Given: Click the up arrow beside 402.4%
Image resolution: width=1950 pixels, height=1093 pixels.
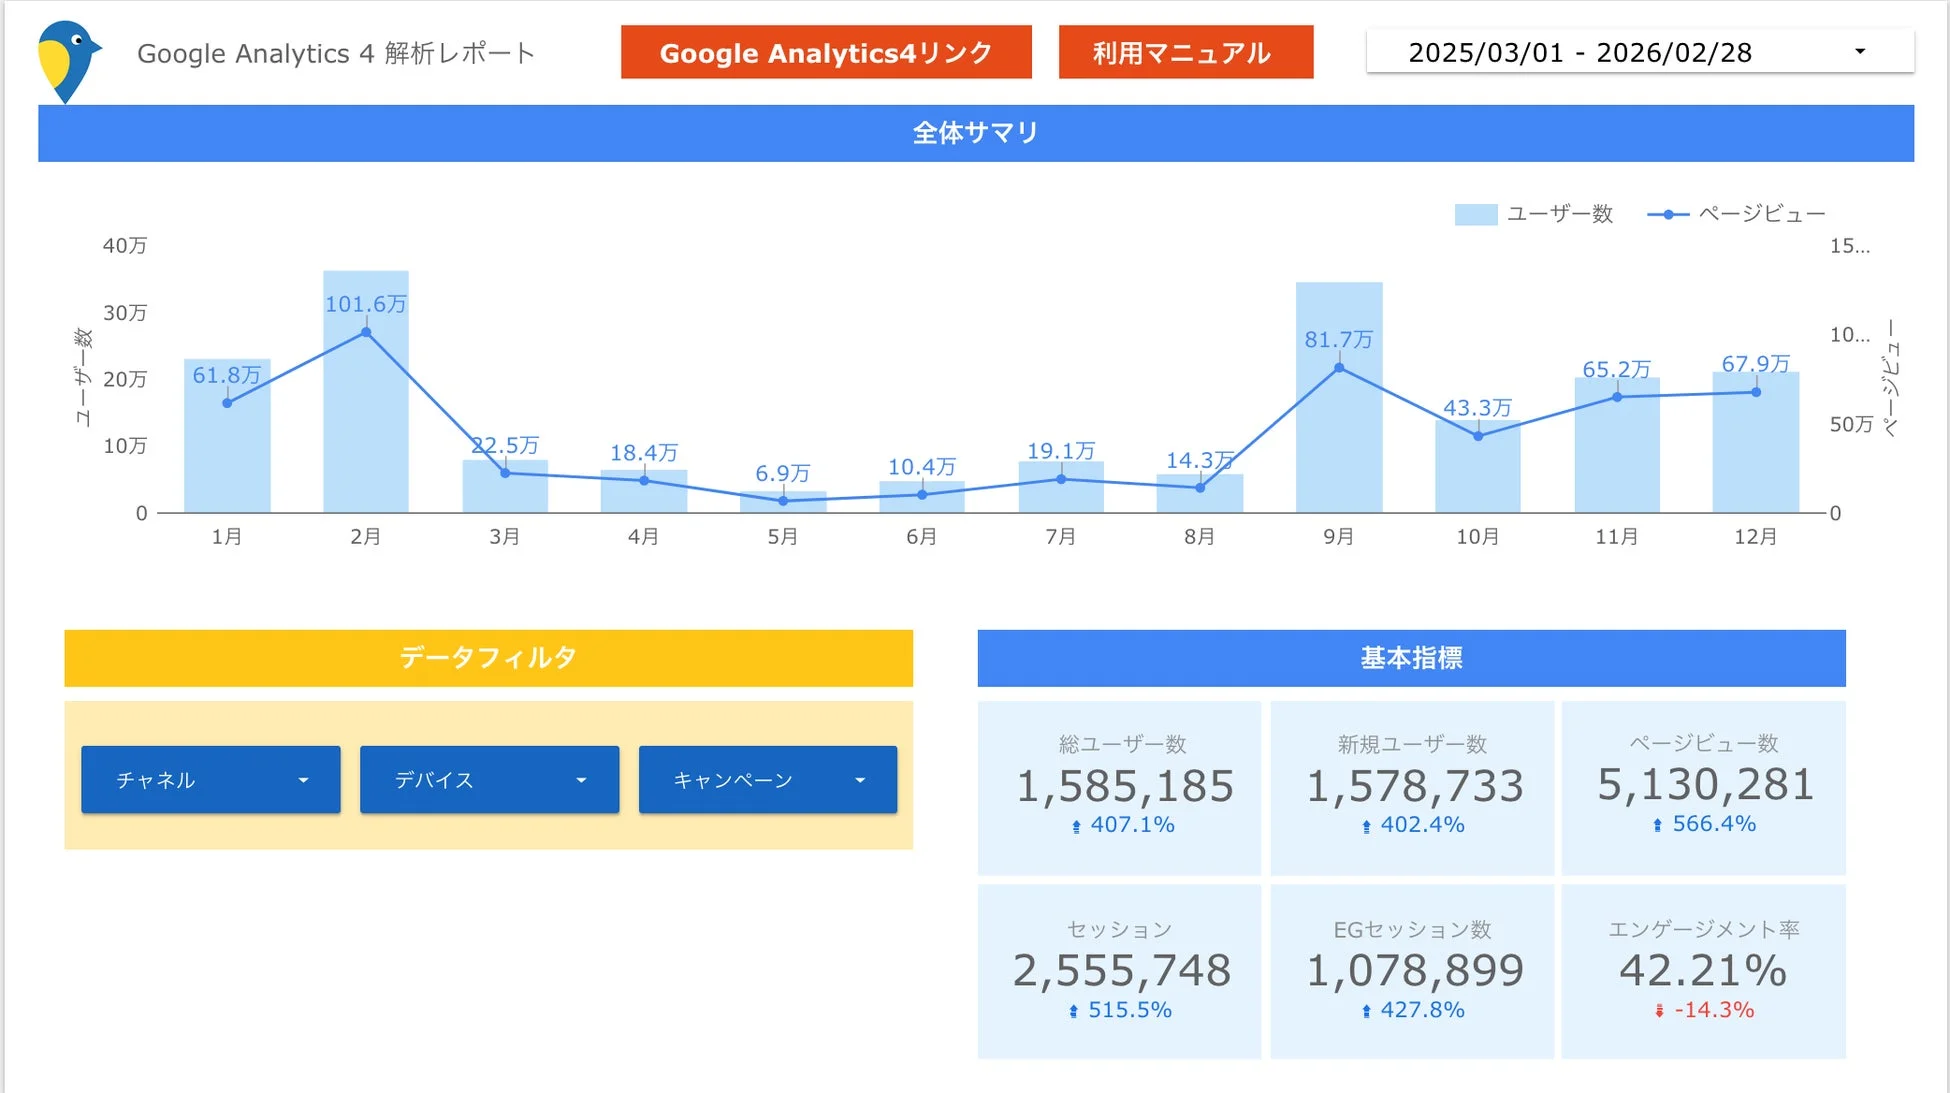Looking at the screenshot, I should coord(1365,825).
